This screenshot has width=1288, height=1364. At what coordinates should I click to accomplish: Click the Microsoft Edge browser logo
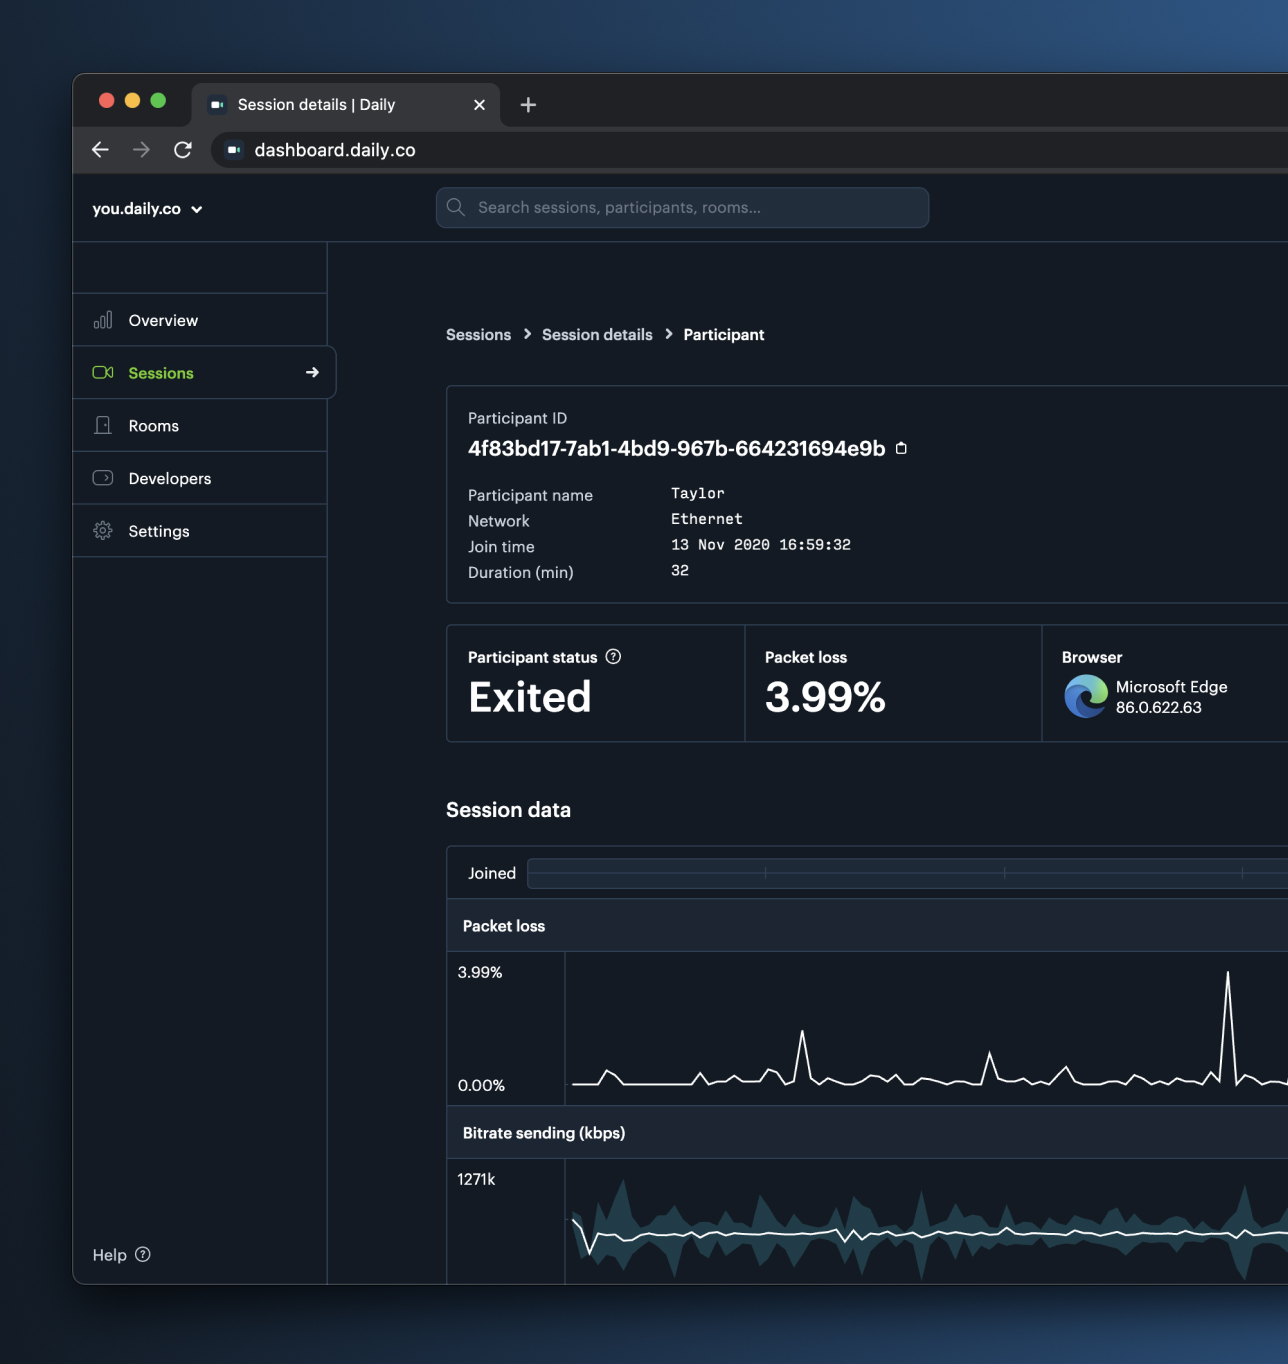pyautogui.click(x=1086, y=696)
